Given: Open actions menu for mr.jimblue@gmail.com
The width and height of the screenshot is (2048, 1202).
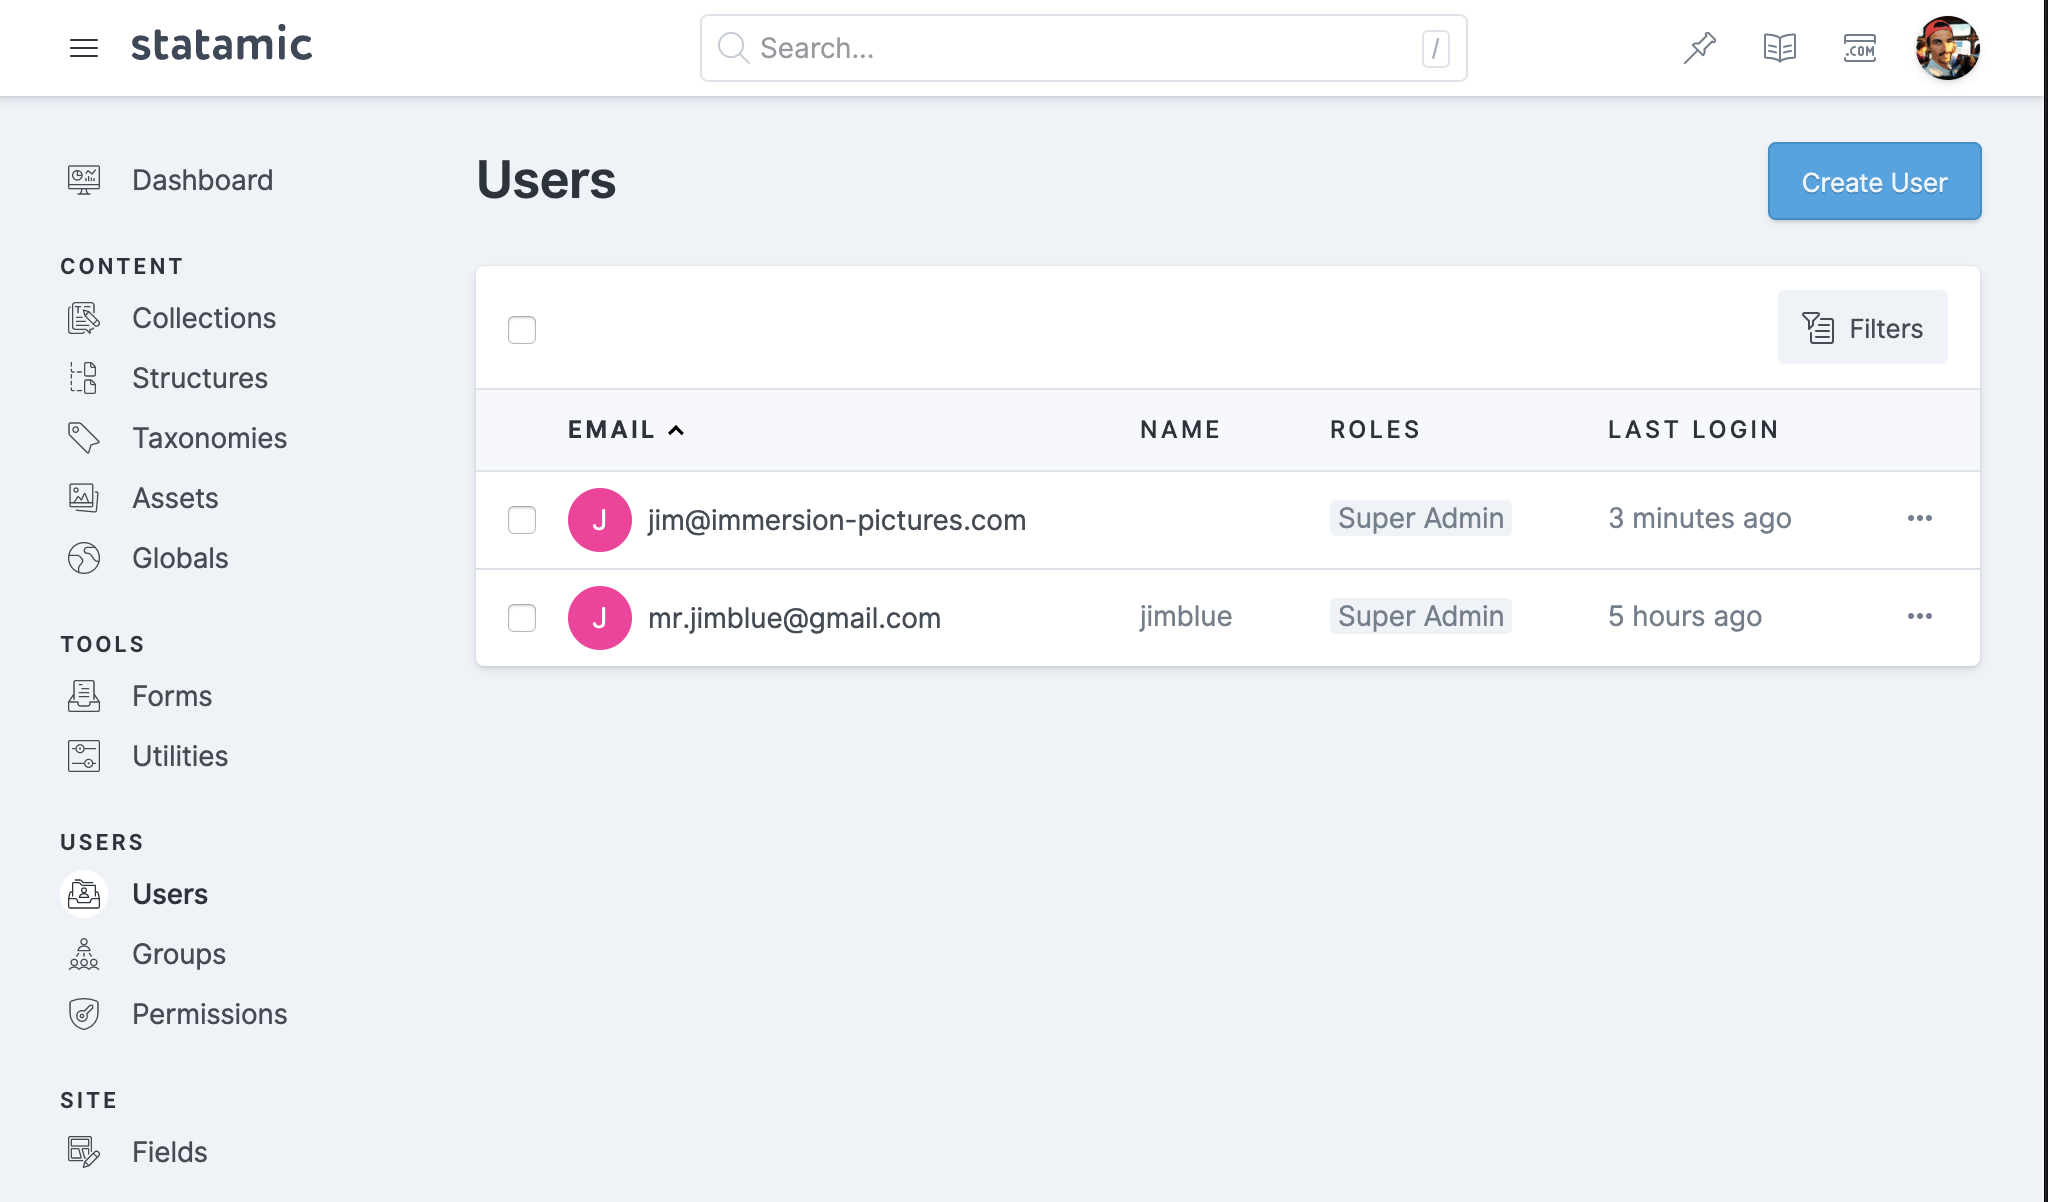Looking at the screenshot, I should 1920,617.
